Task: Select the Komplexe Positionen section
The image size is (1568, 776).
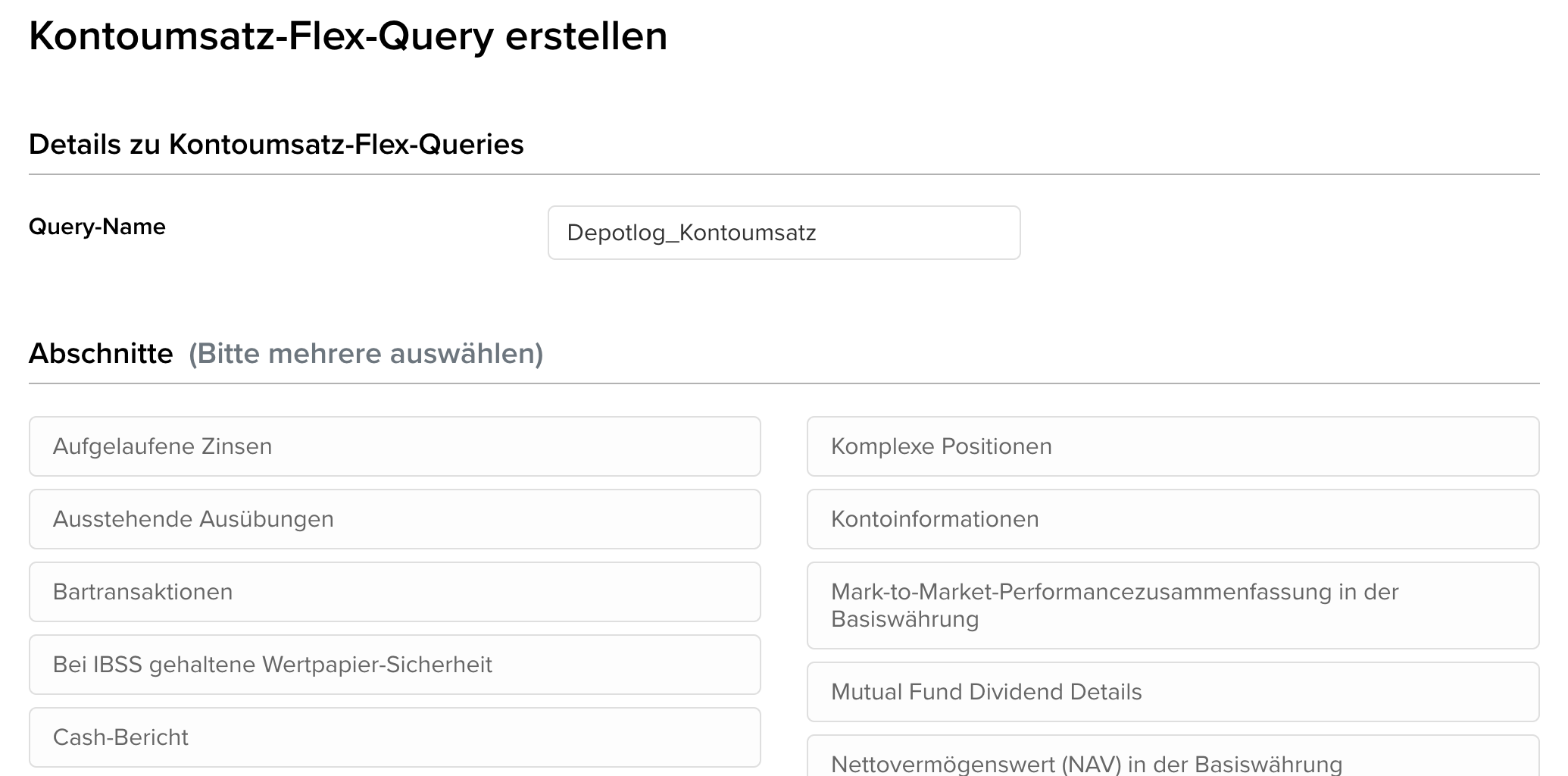Action: (1173, 446)
